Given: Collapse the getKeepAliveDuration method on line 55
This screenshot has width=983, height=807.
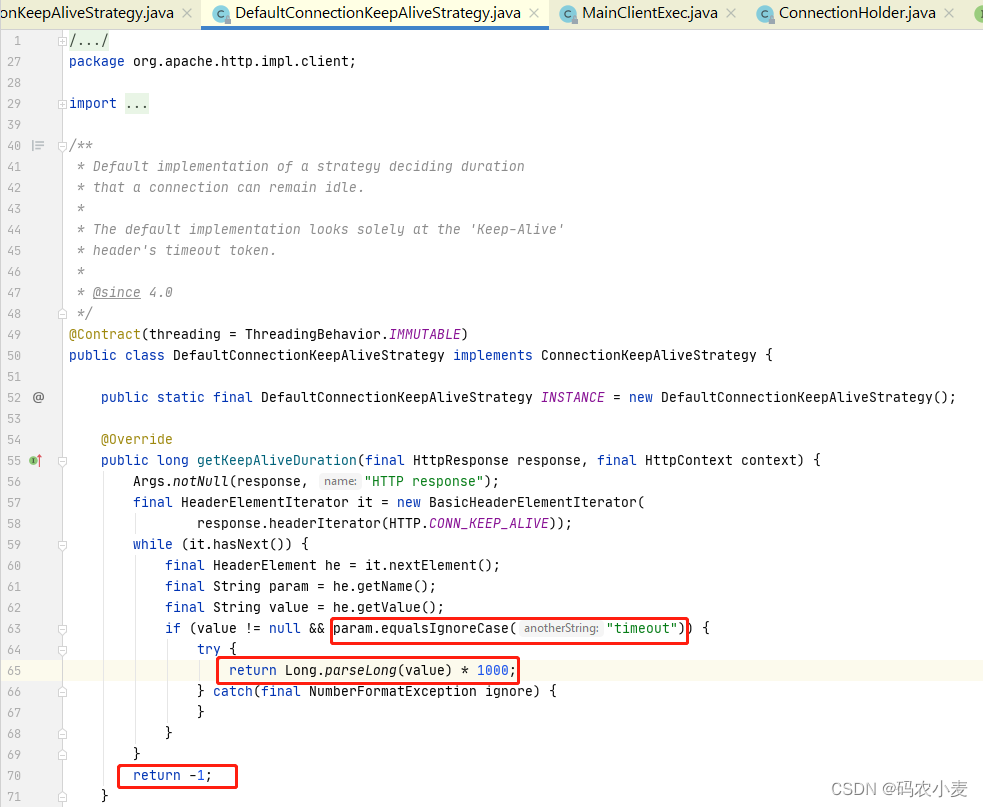Looking at the screenshot, I should click(62, 461).
